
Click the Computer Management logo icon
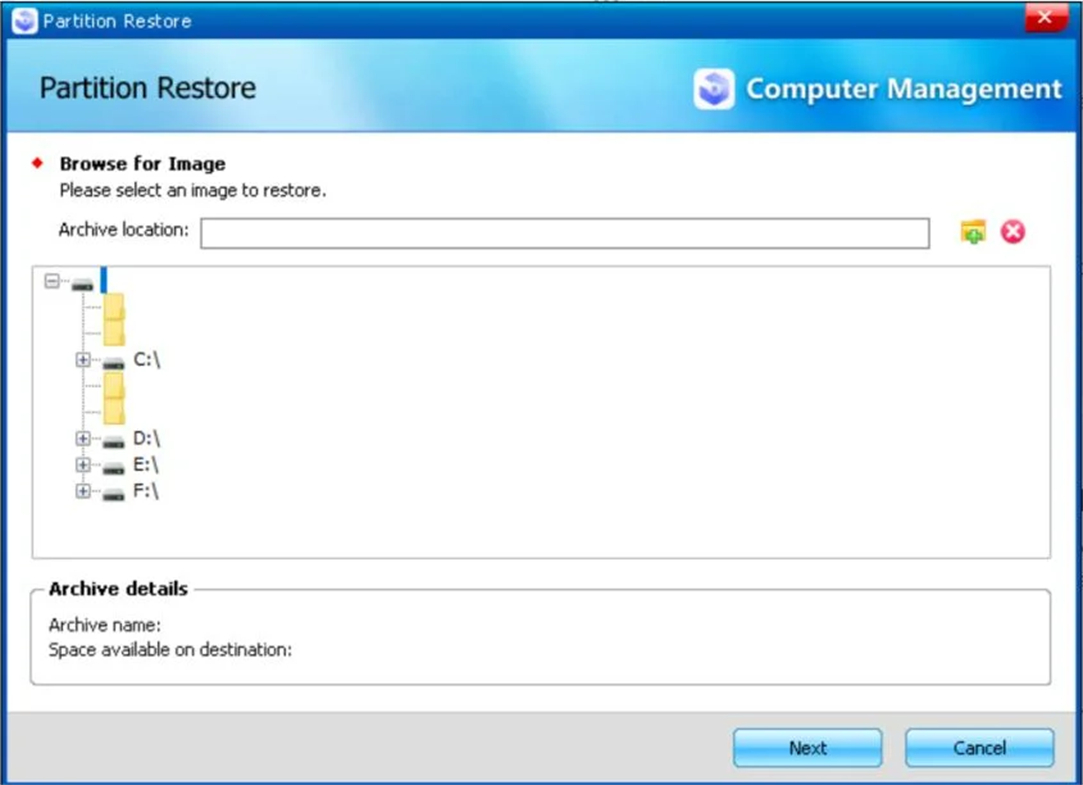click(x=714, y=89)
